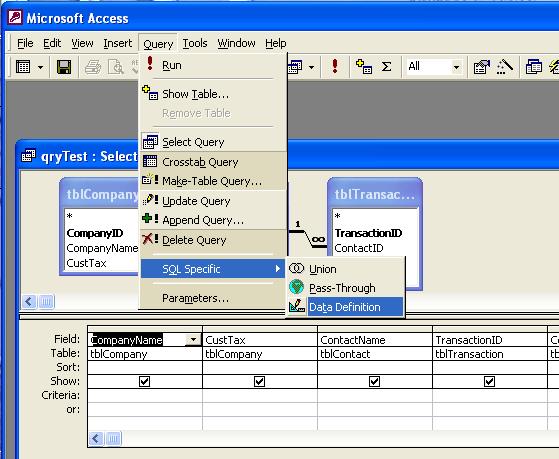Click the Print Preview toolbar icon
This screenshot has height=459, width=559.
coord(116,67)
